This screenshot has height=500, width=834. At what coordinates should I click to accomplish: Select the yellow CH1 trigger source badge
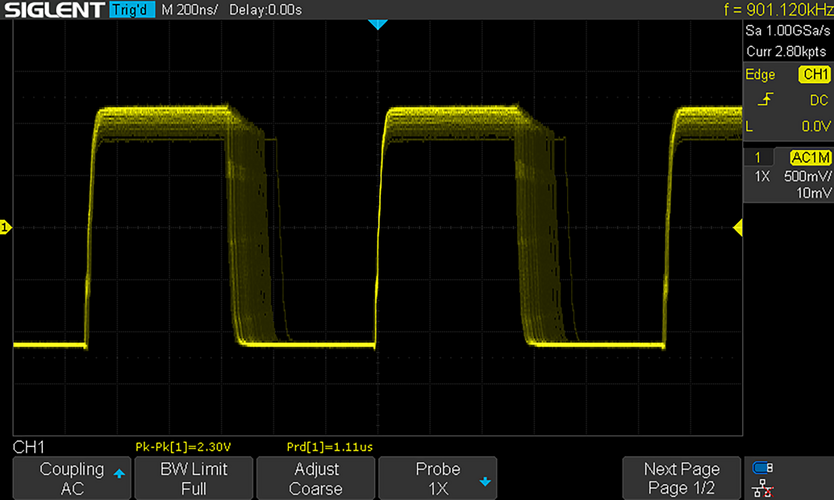coord(814,74)
